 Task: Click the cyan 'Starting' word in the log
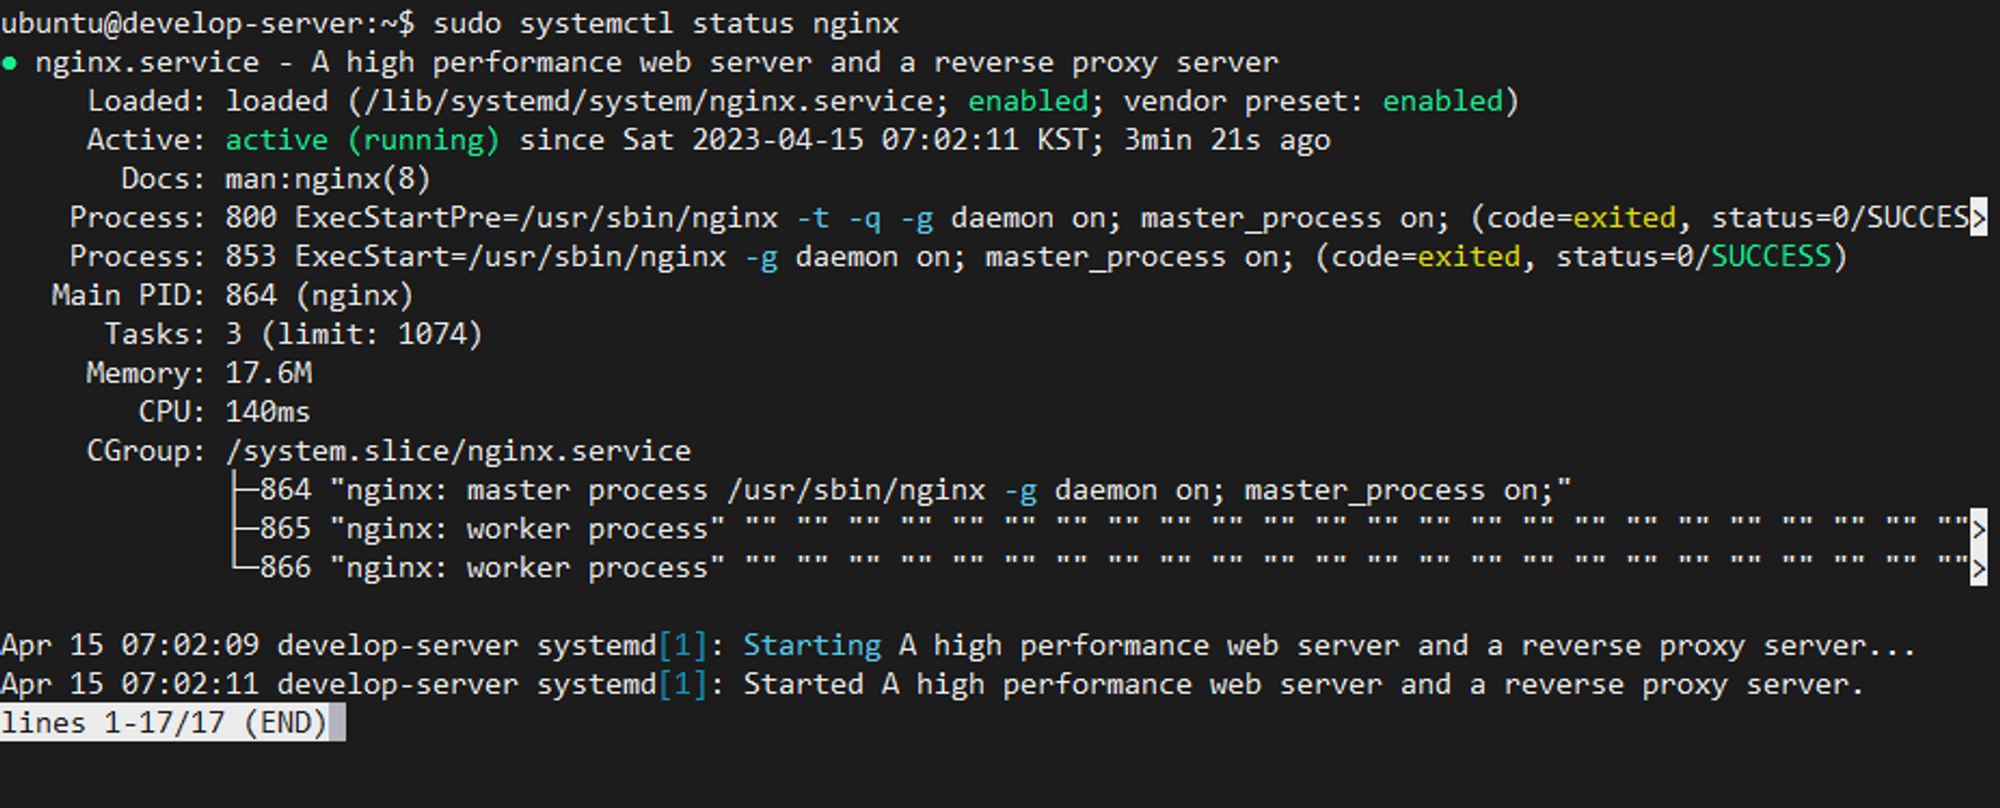coord(812,646)
